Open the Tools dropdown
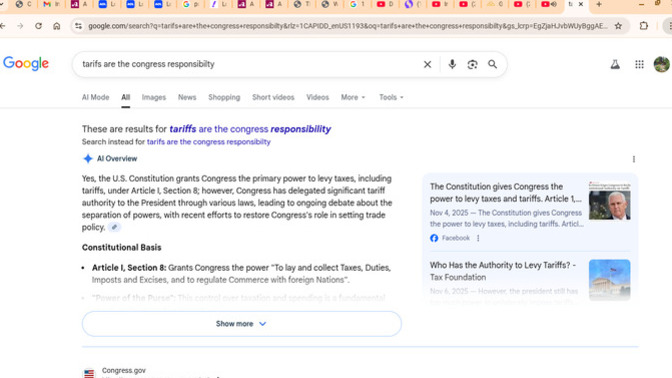 tap(391, 97)
